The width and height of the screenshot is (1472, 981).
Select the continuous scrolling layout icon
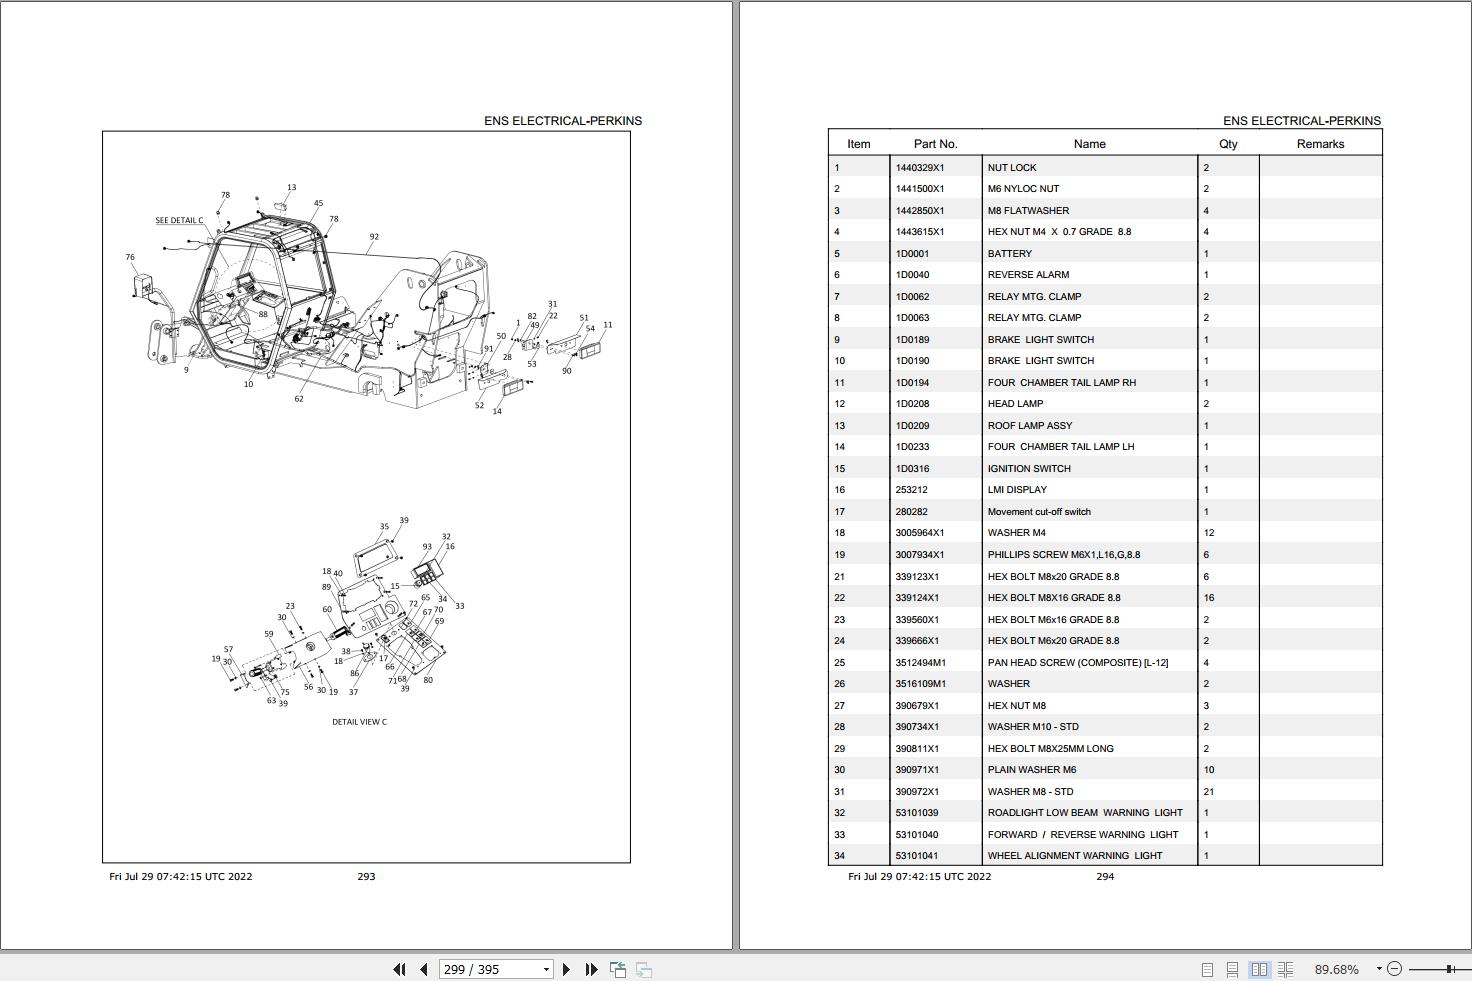click(x=1232, y=969)
